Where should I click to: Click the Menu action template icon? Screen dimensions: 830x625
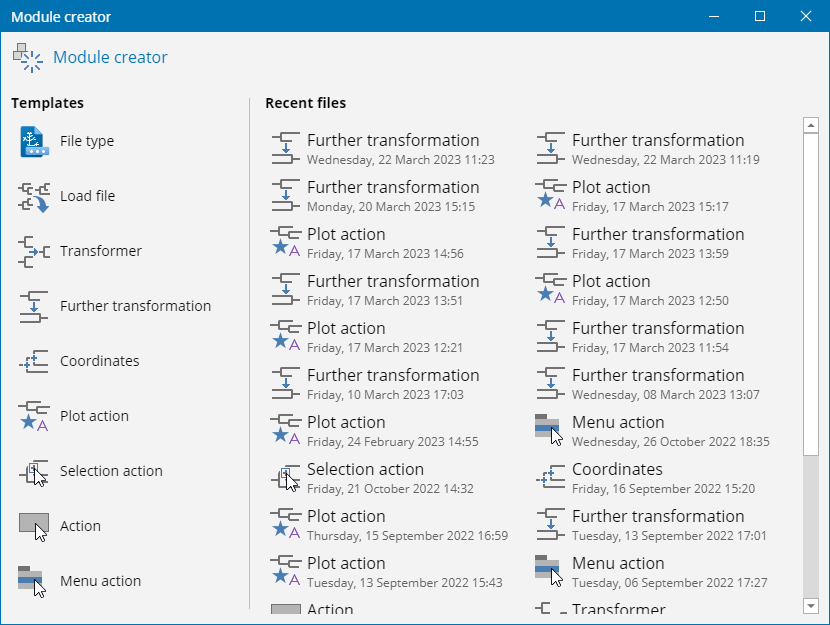coord(34,582)
